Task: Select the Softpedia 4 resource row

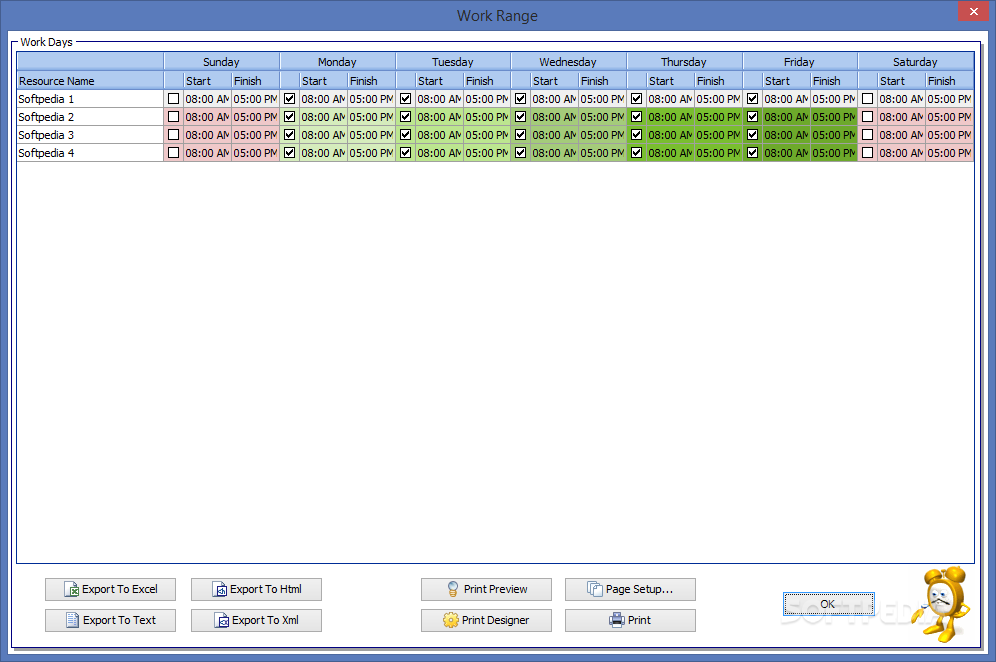Action: [90, 153]
